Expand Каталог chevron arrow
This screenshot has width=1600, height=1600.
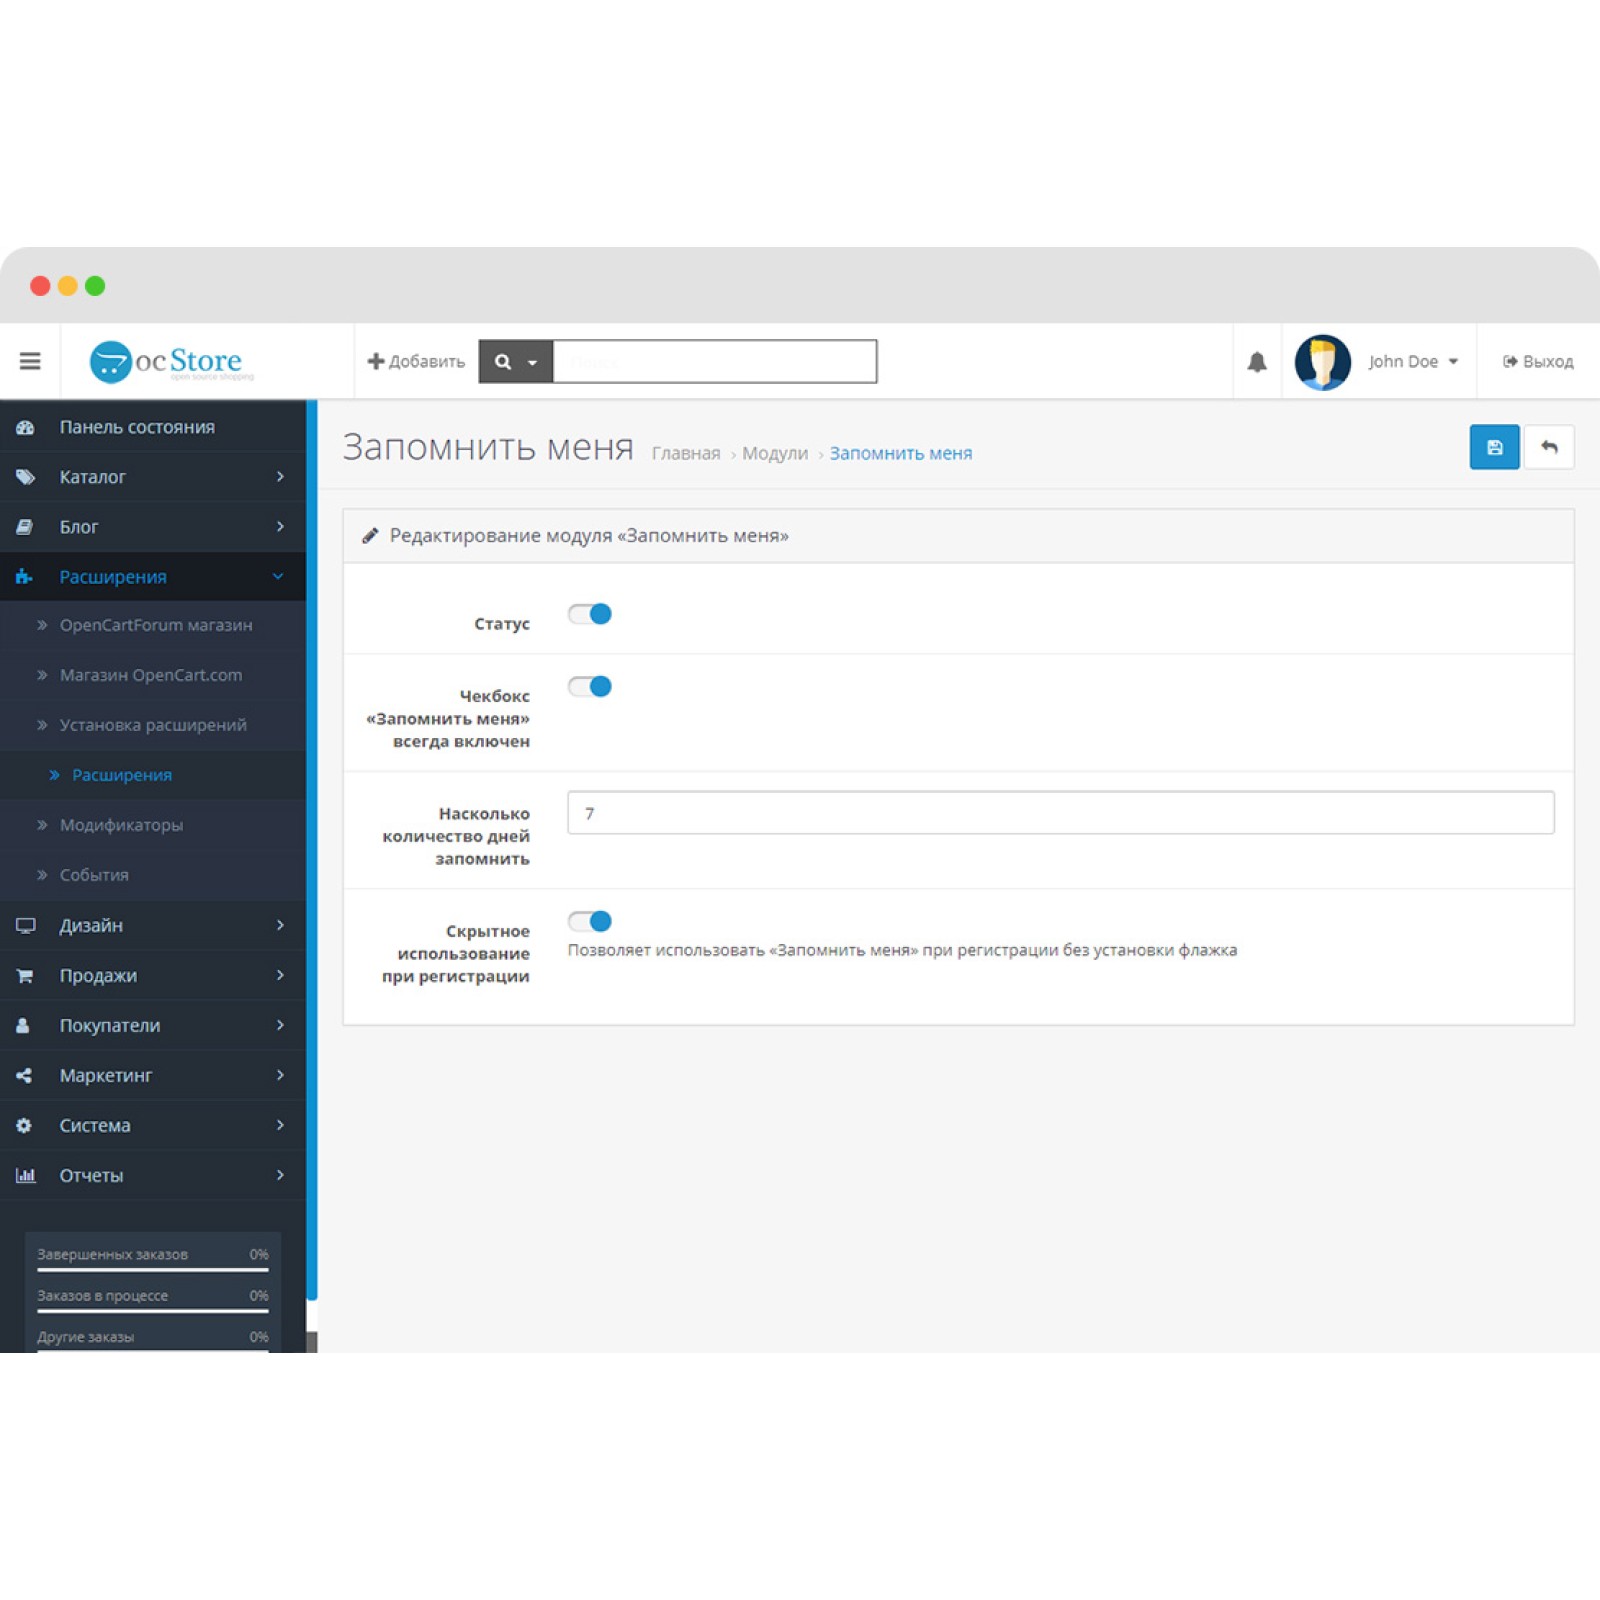click(280, 477)
